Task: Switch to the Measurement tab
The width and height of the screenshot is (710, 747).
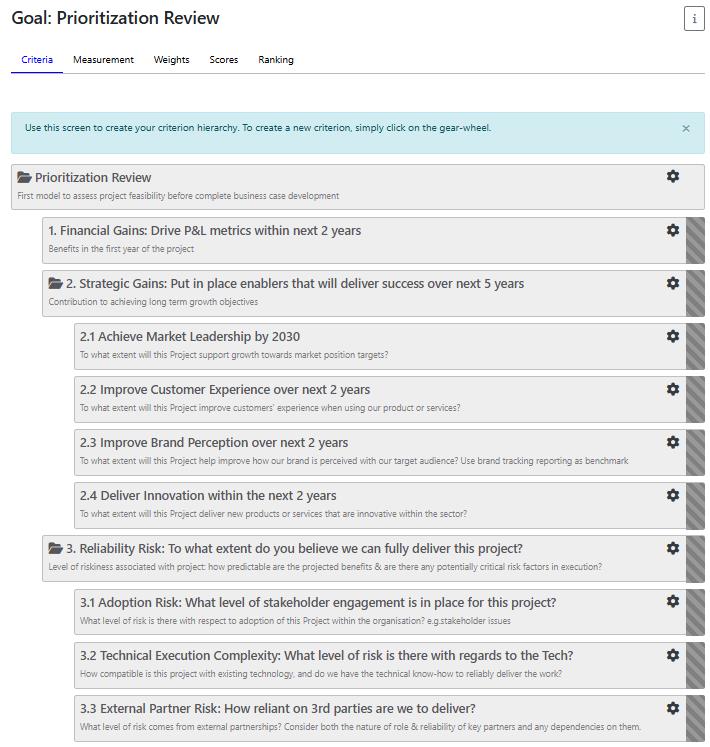Action: pyautogui.click(x=103, y=60)
